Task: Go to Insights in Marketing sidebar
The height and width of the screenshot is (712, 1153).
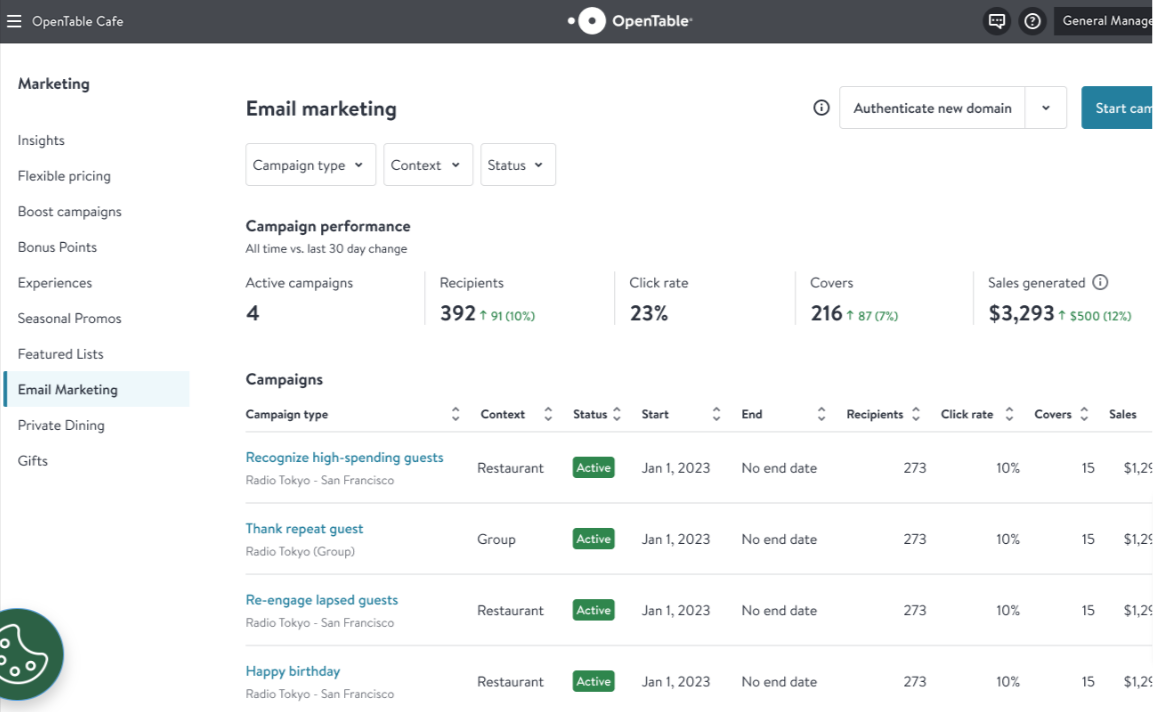Action: pyautogui.click(x=41, y=140)
